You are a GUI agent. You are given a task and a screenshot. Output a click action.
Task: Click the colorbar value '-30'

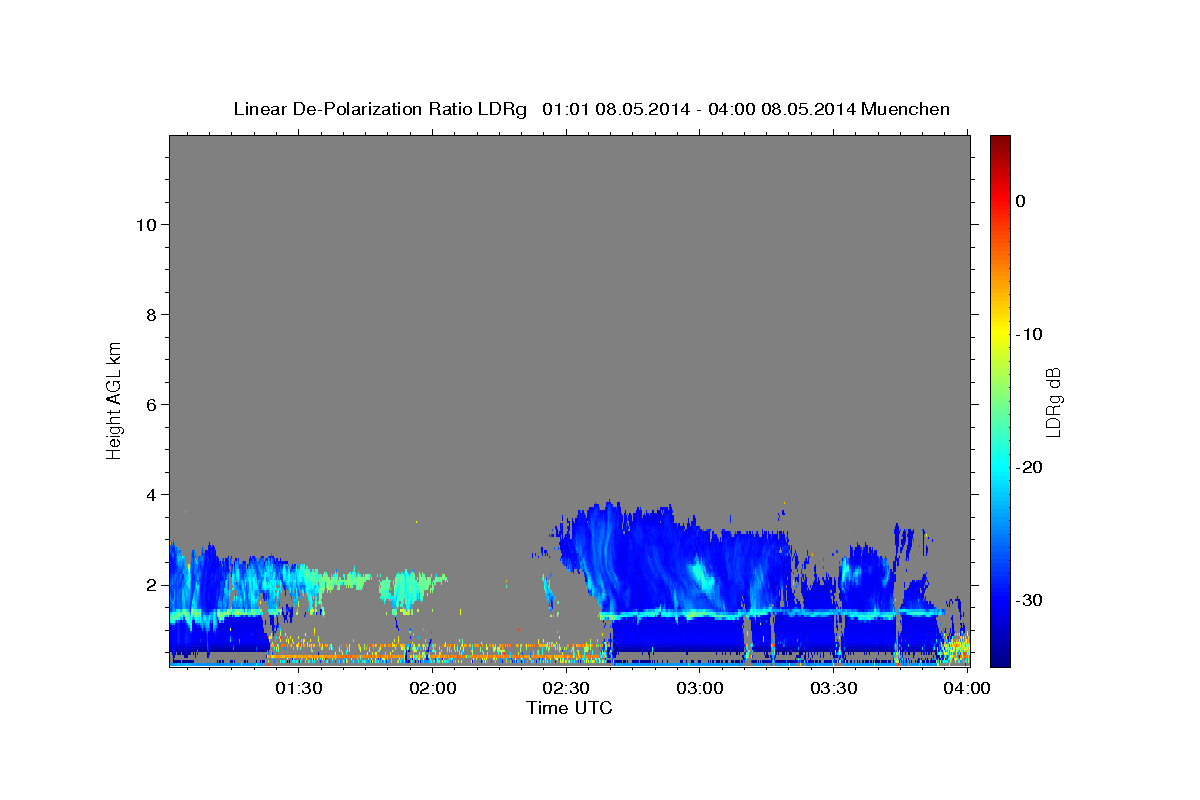click(x=1029, y=600)
